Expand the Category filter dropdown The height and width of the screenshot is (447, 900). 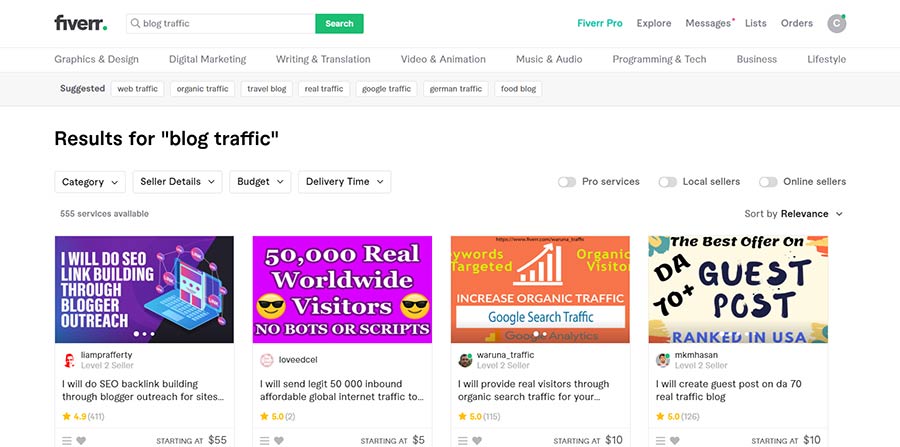tap(90, 182)
